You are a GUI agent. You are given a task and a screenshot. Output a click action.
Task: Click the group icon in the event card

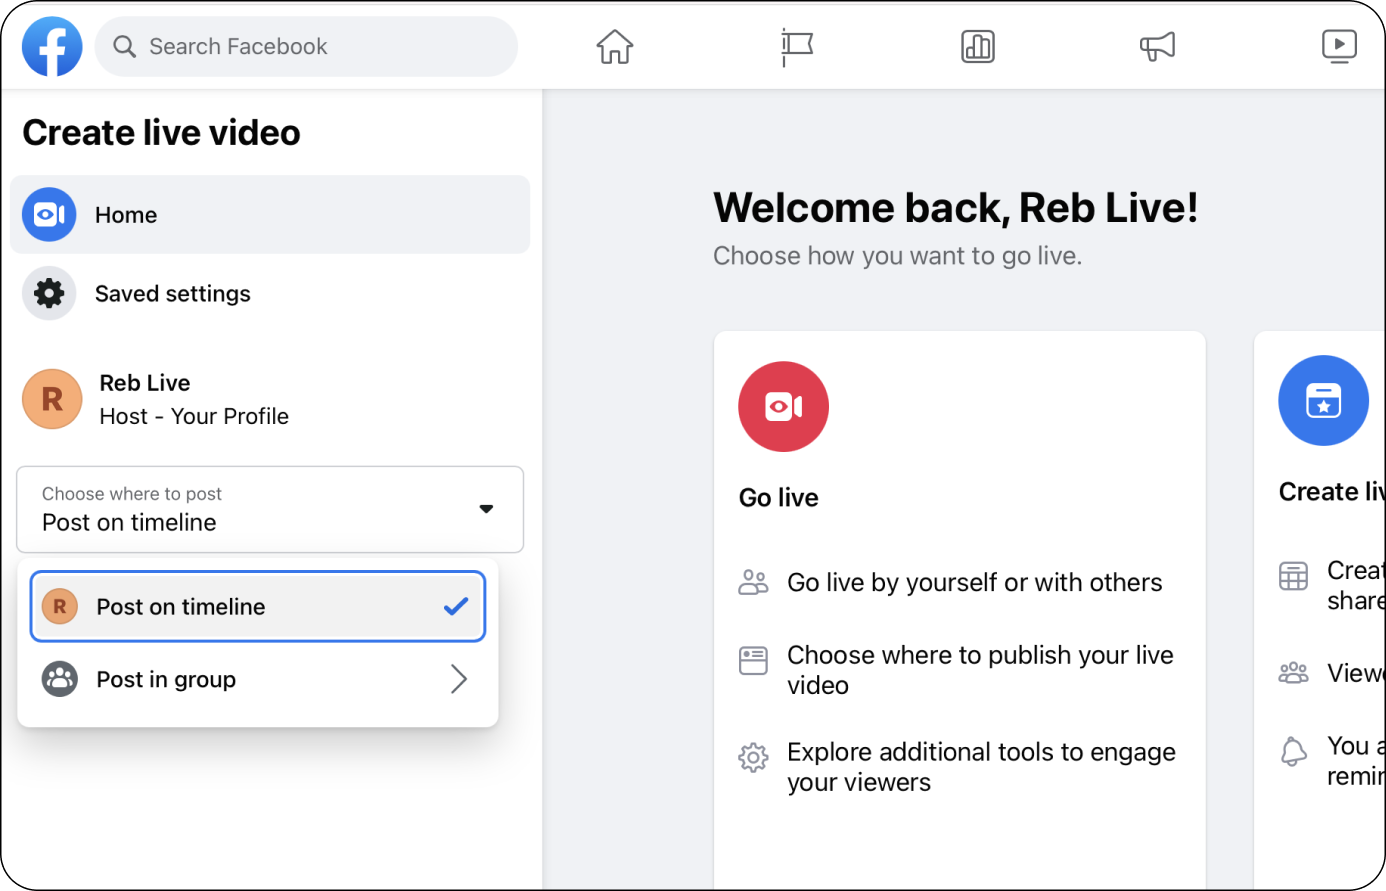pyautogui.click(x=1293, y=673)
